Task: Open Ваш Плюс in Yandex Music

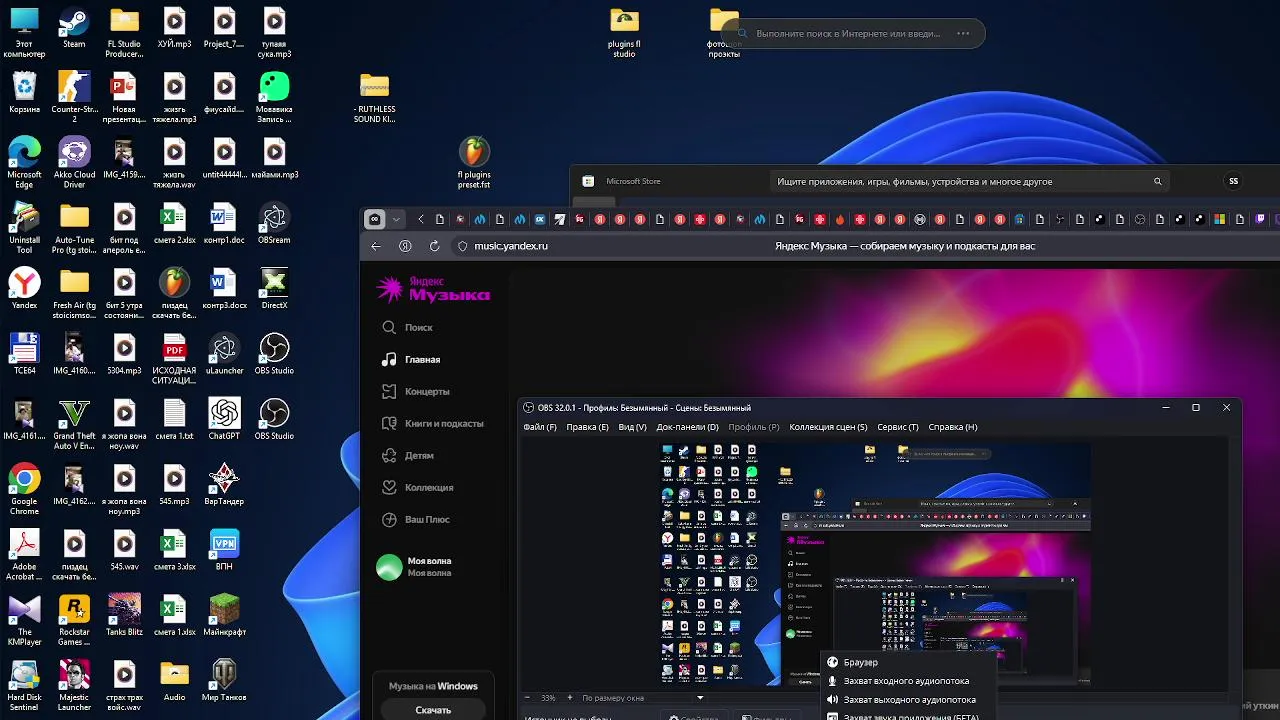Action: pos(415,519)
